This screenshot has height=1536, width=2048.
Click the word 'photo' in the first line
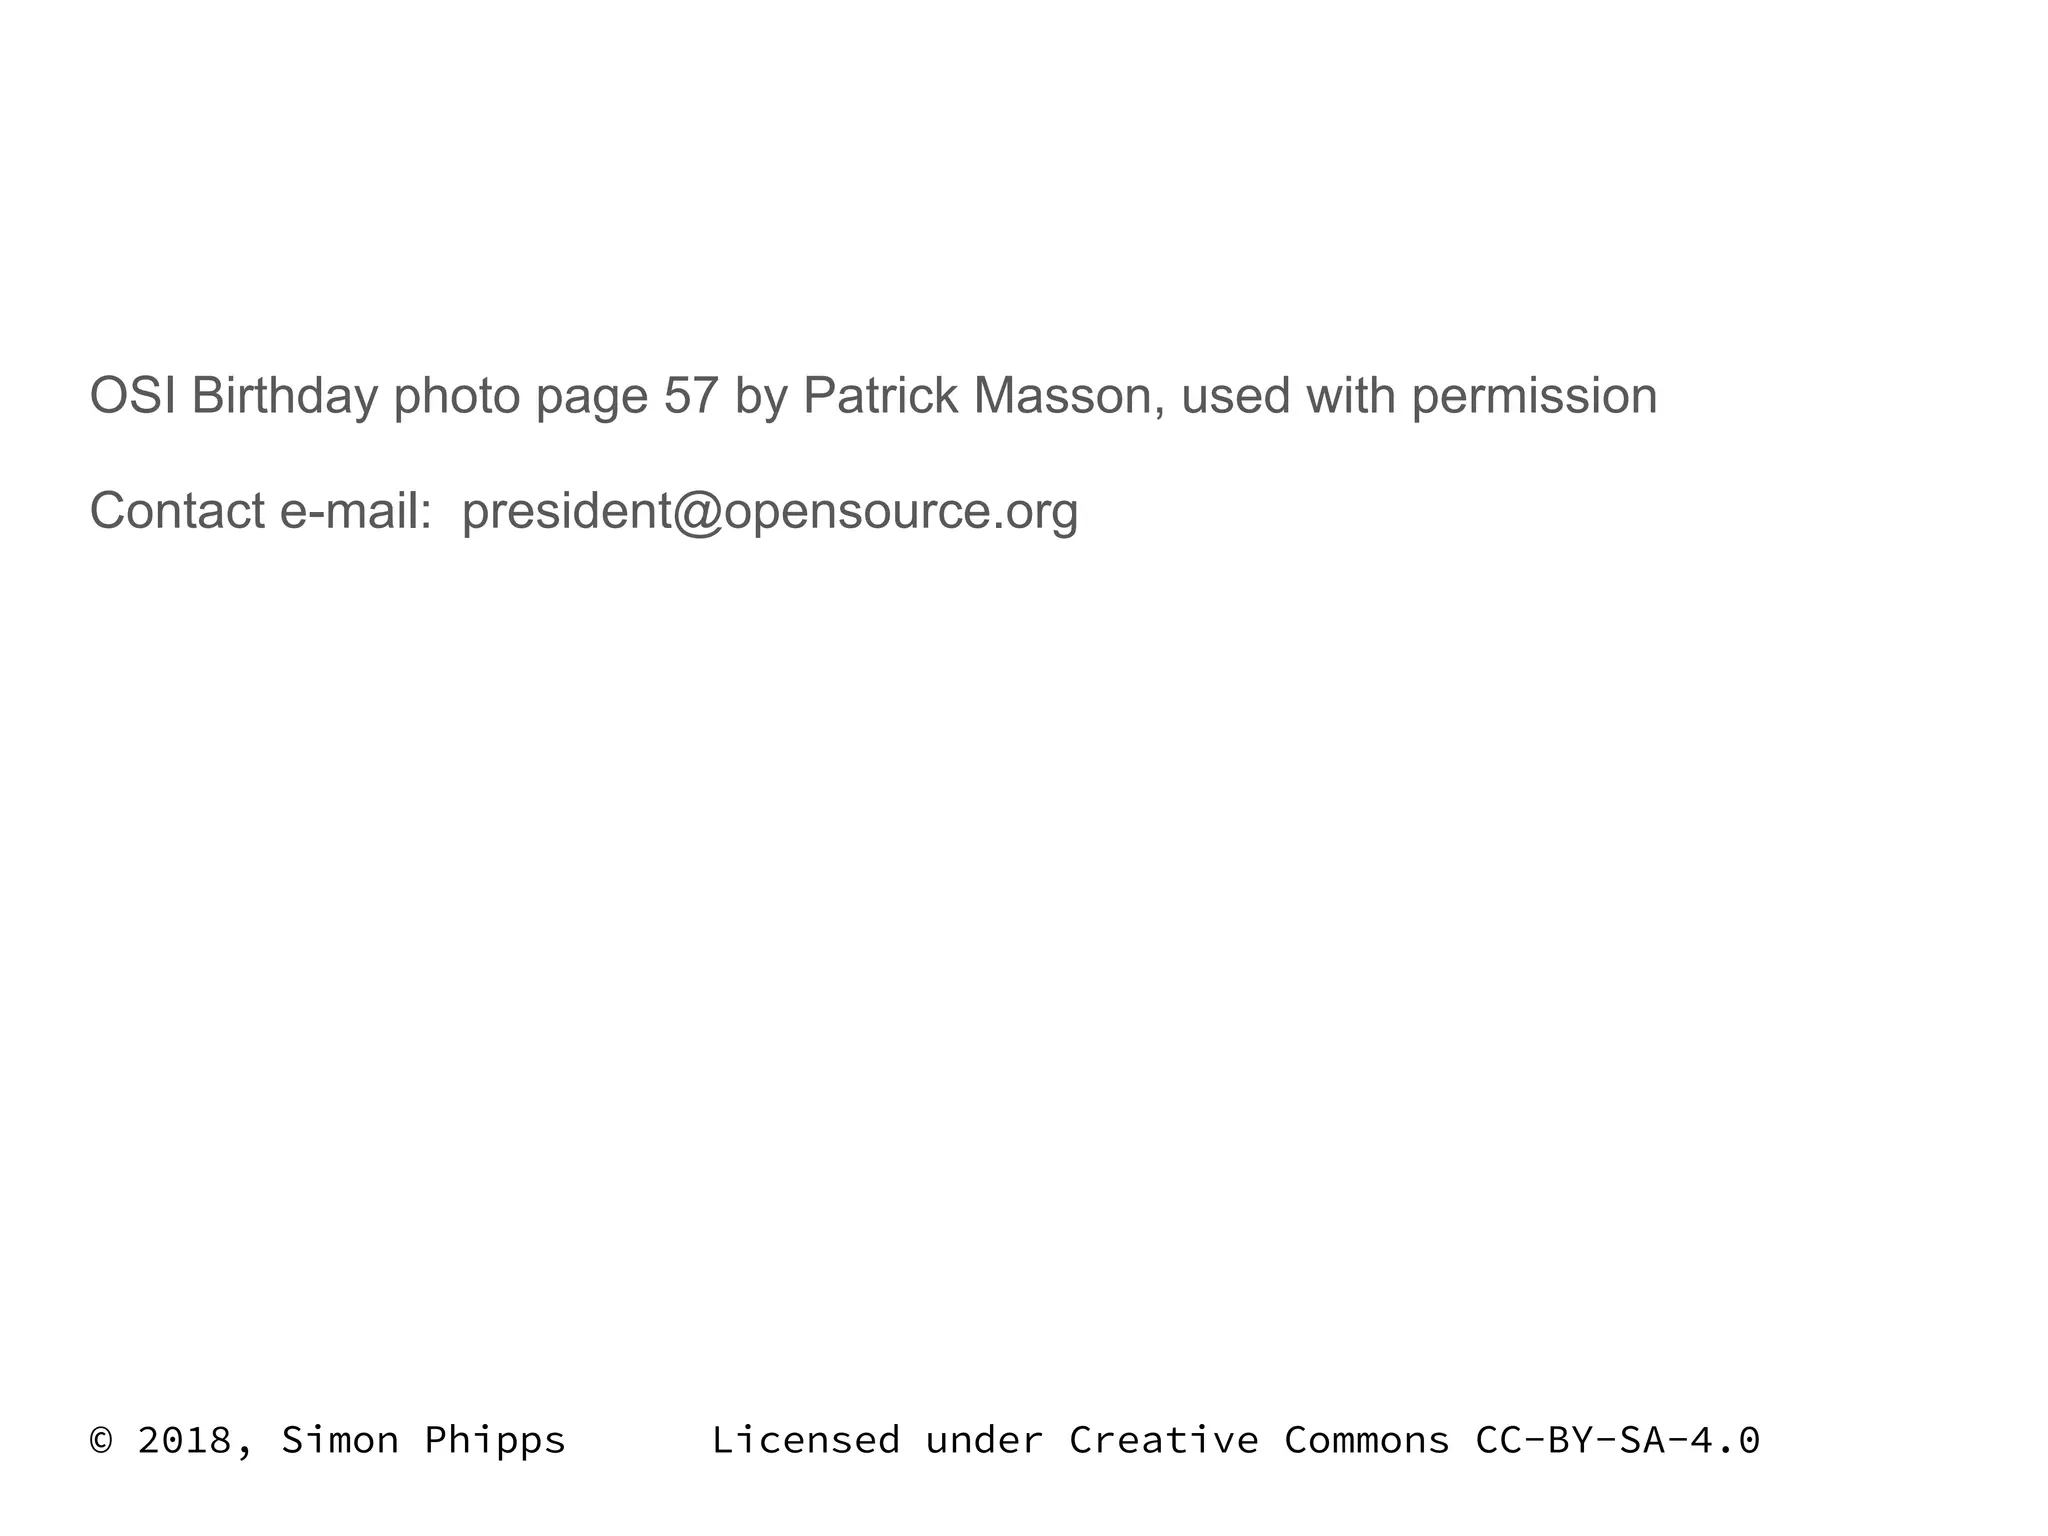[x=457, y=398]
